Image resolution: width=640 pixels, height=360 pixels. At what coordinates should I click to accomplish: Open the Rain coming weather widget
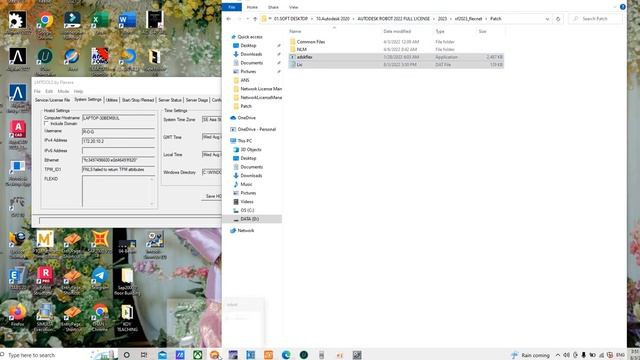point(531,355)
